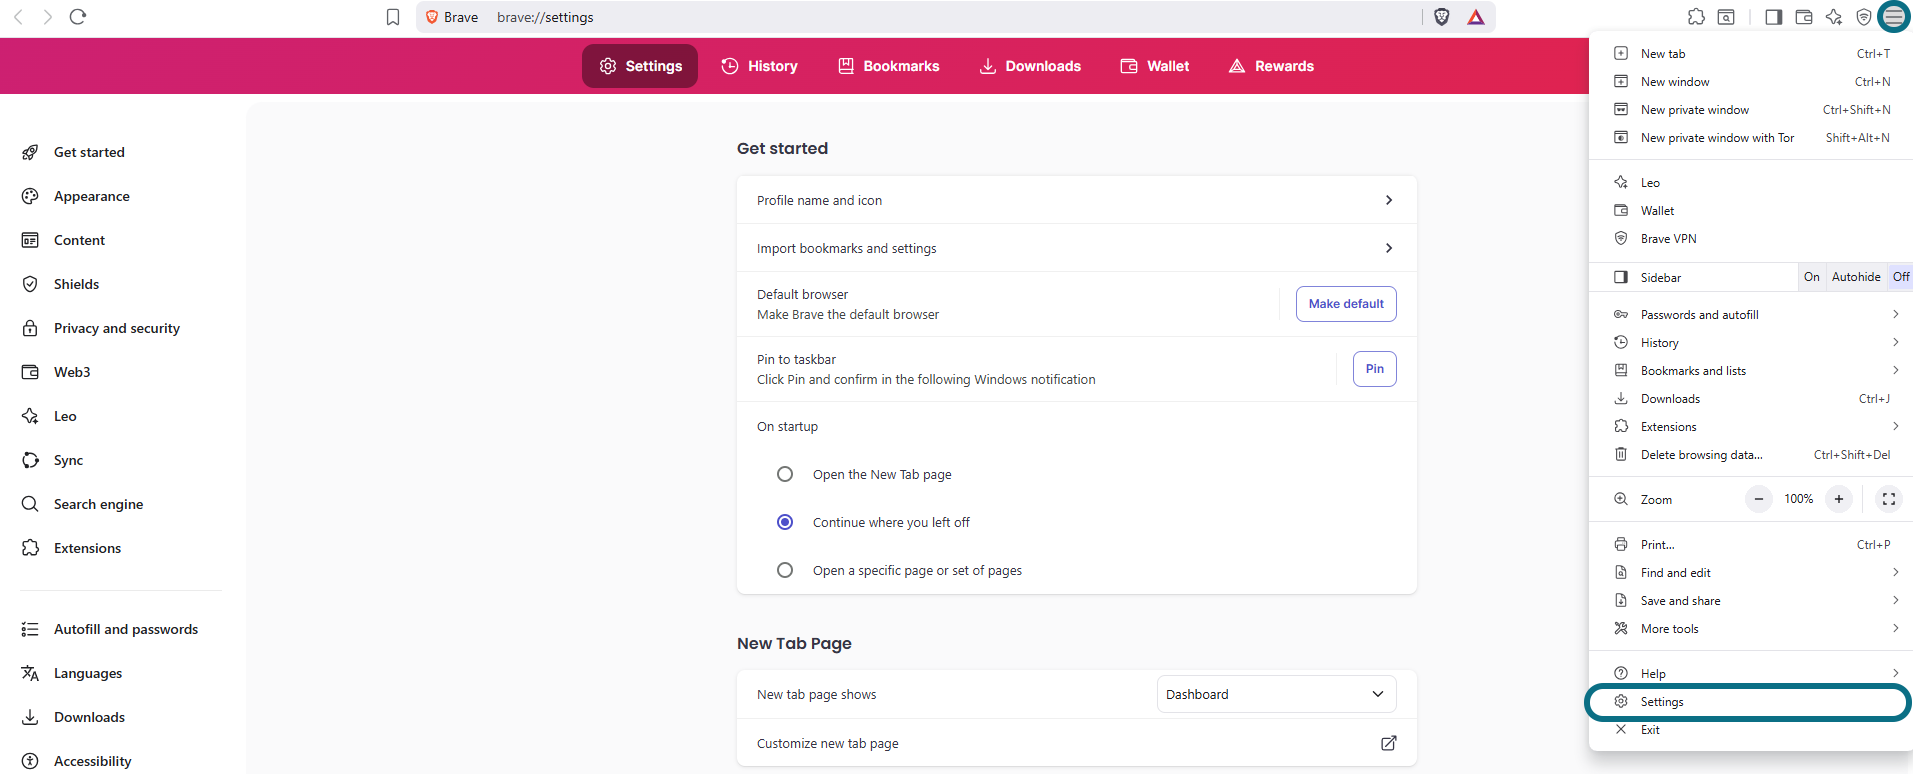Select the Open the New Tab page radio

(785, 474)
